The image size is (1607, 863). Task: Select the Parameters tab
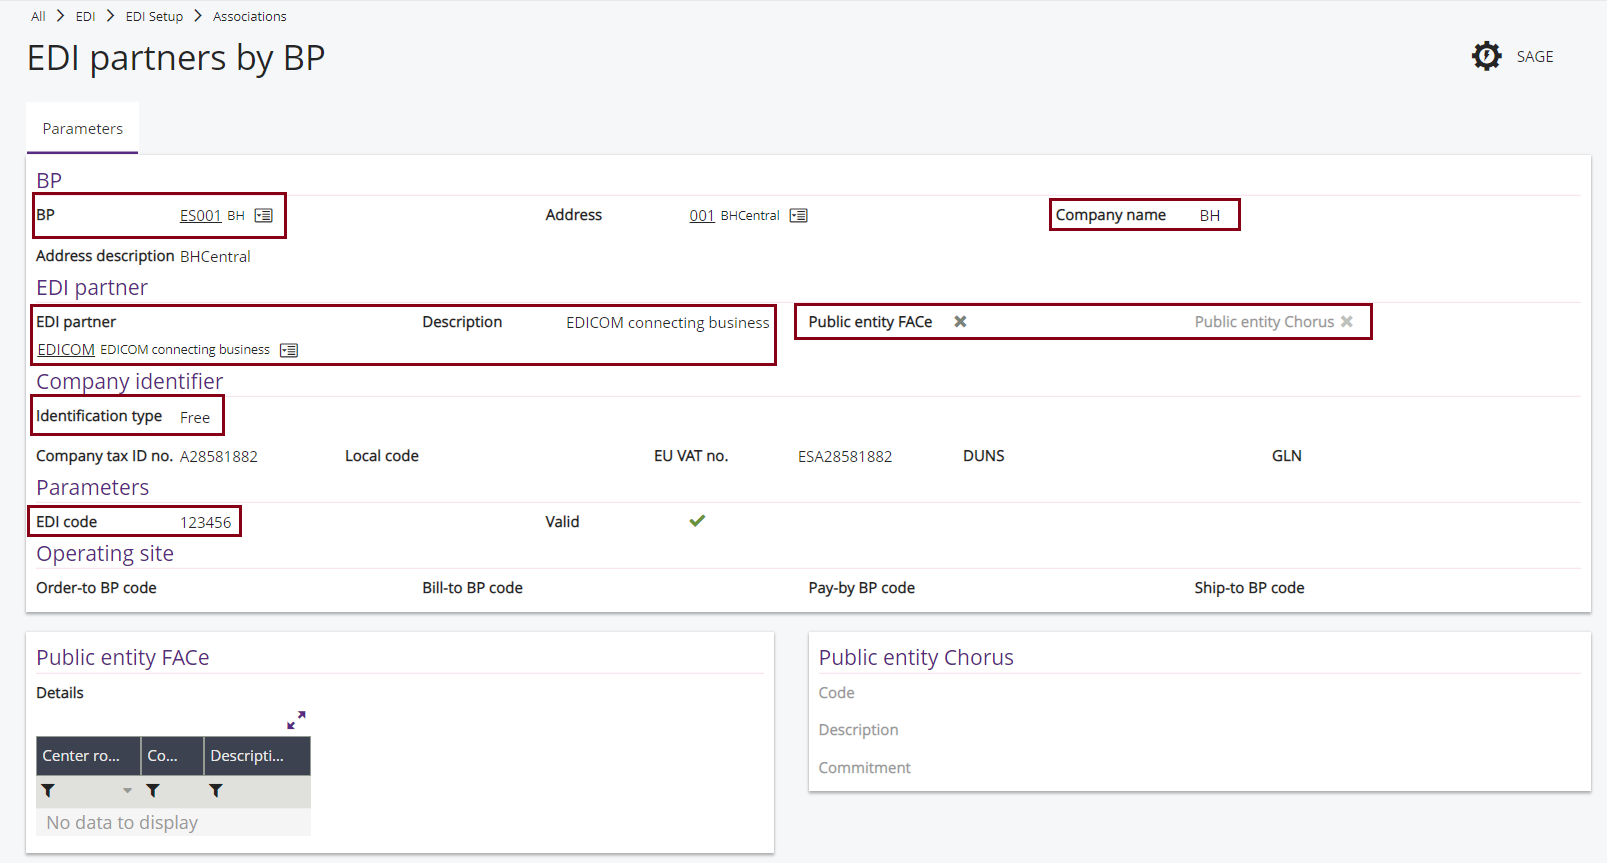tap(82, 129)
